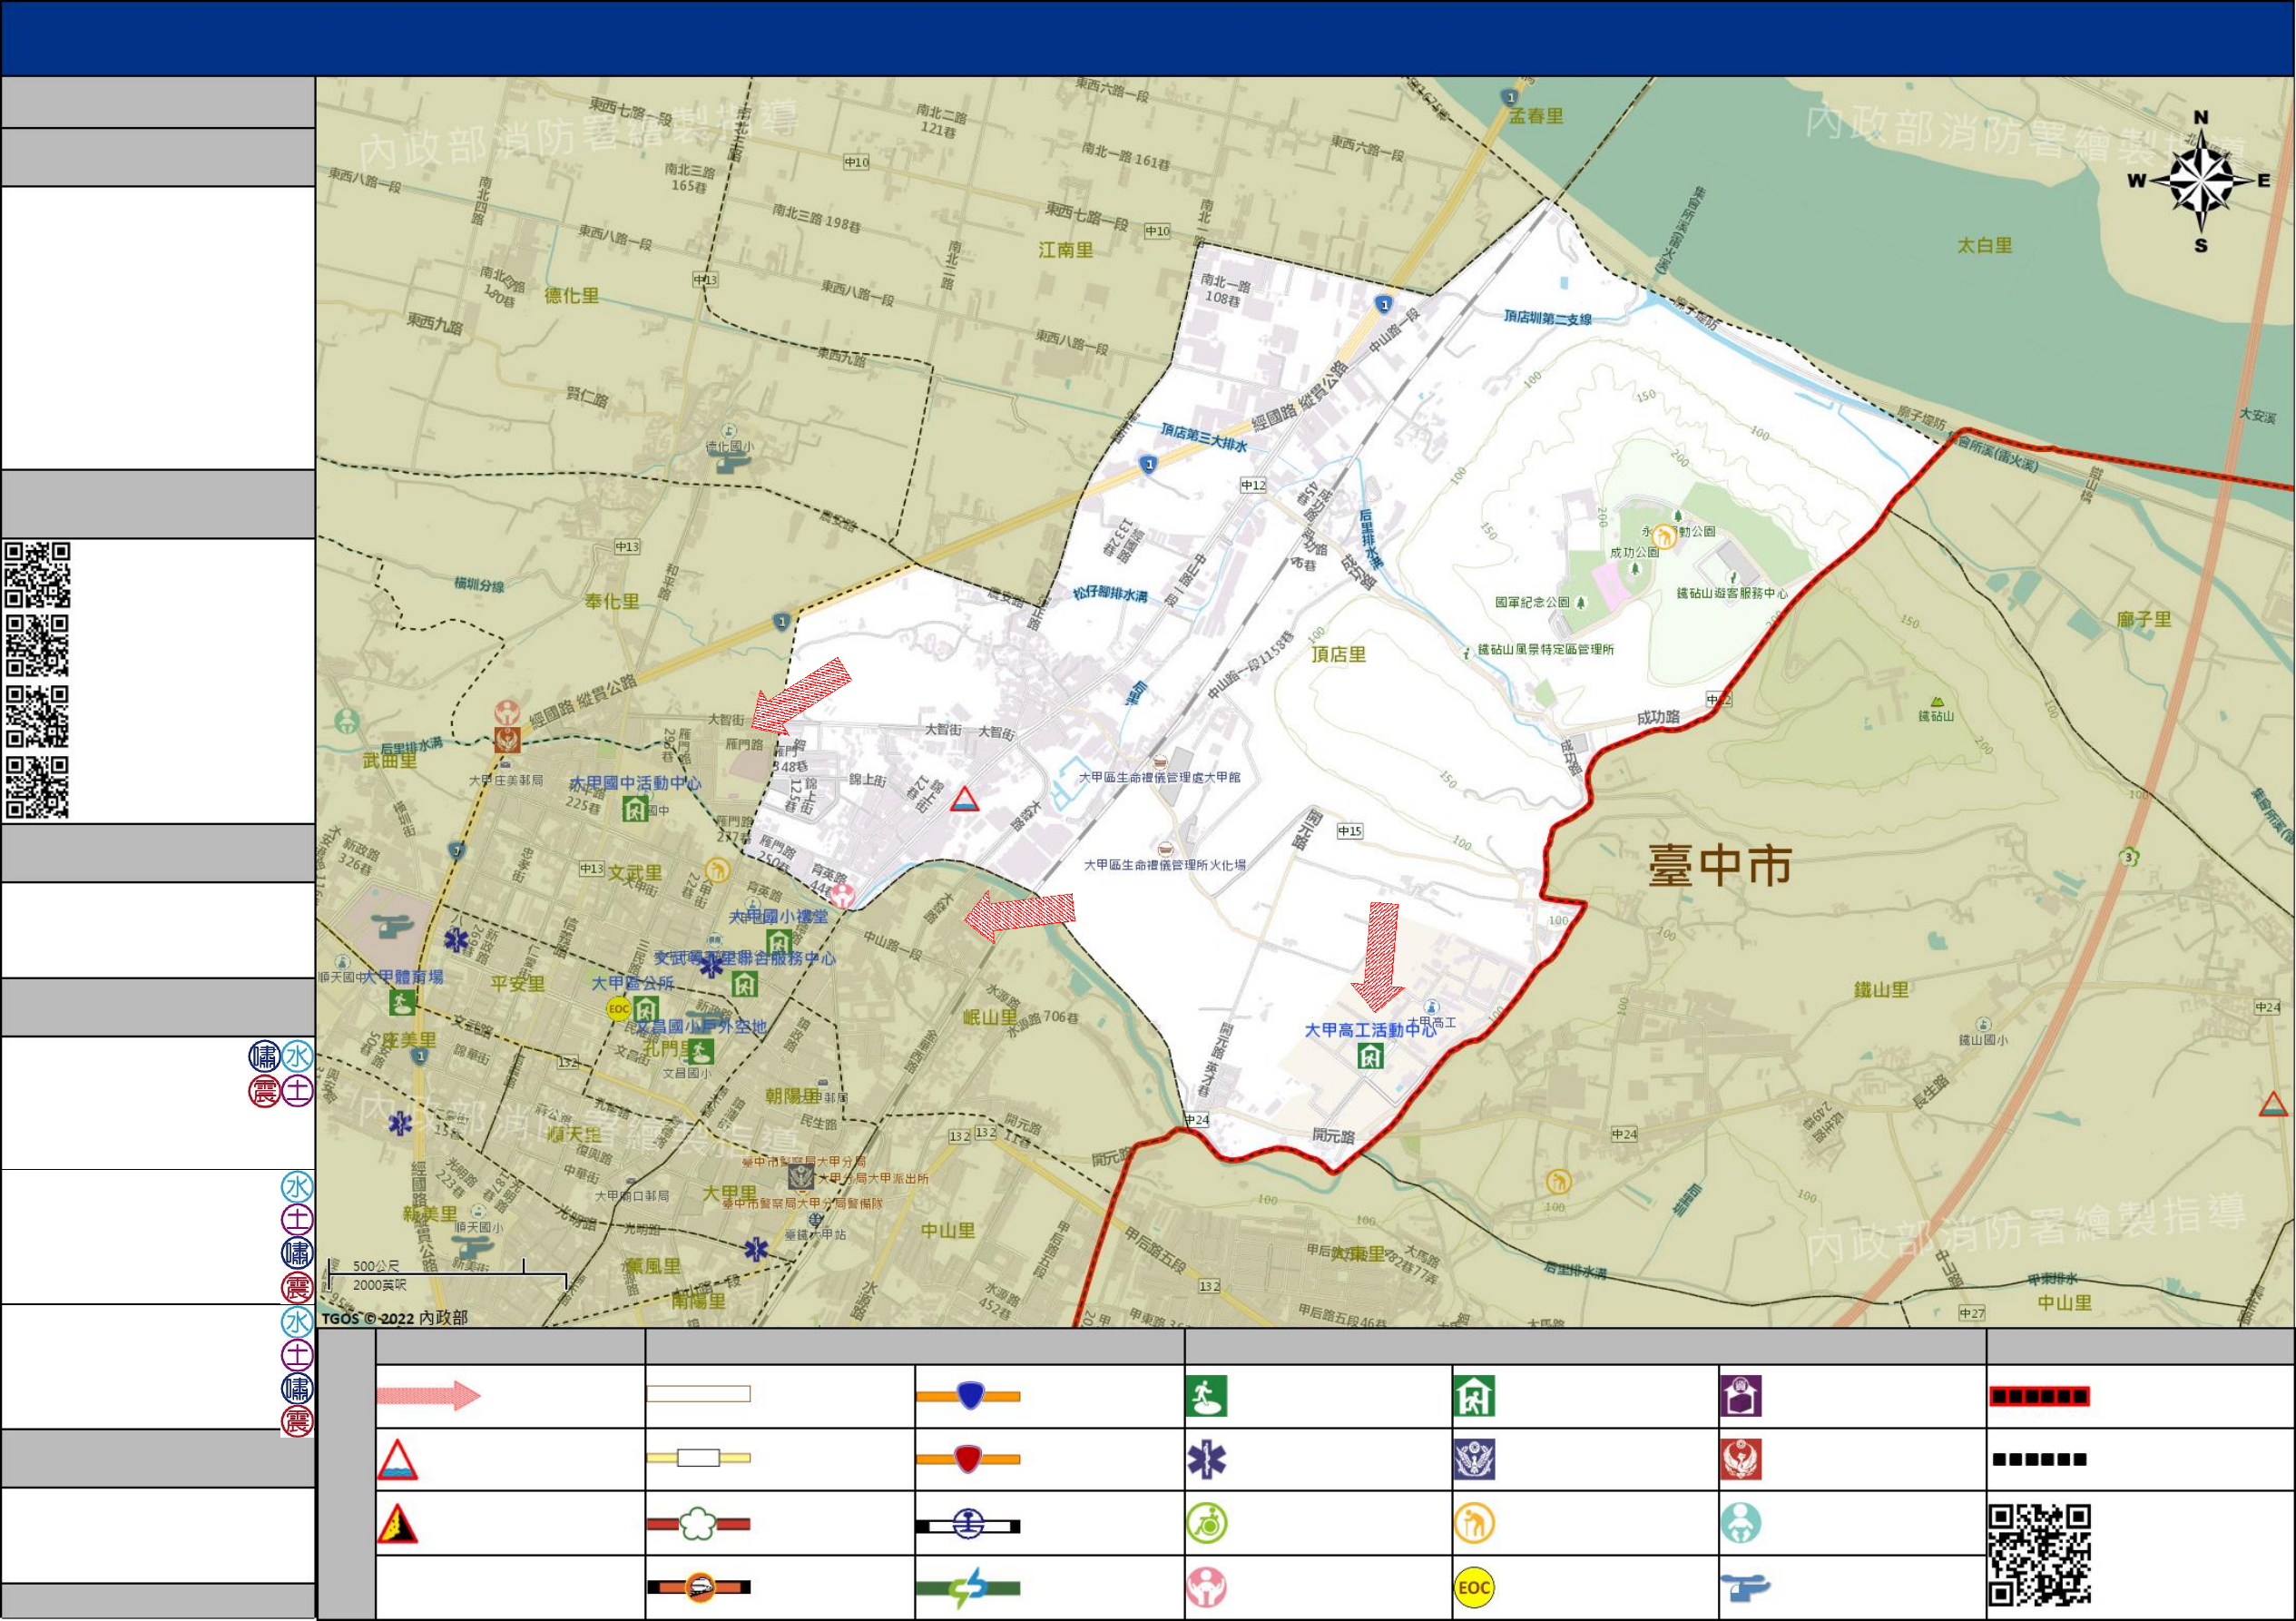Click the 德化里 label
This screenshot has height=1621, width=2296.
click(571, 296)
